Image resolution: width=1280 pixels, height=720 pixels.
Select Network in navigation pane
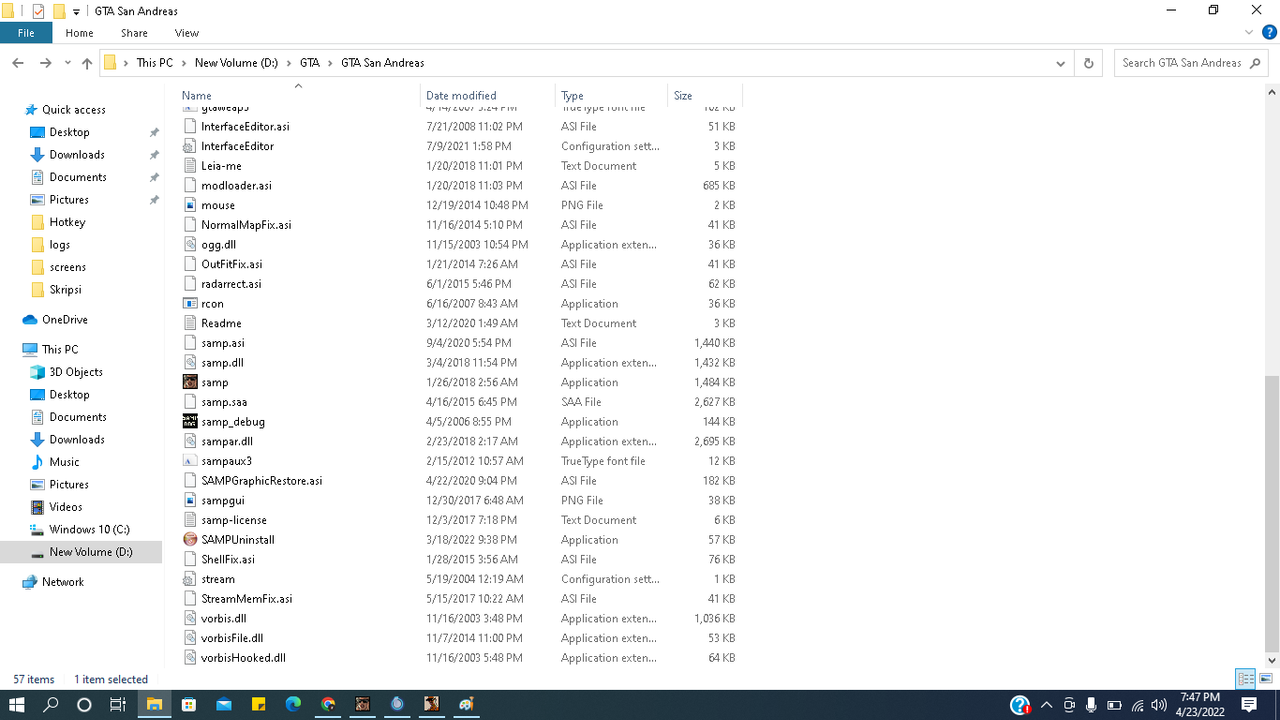tap(63, 582)
